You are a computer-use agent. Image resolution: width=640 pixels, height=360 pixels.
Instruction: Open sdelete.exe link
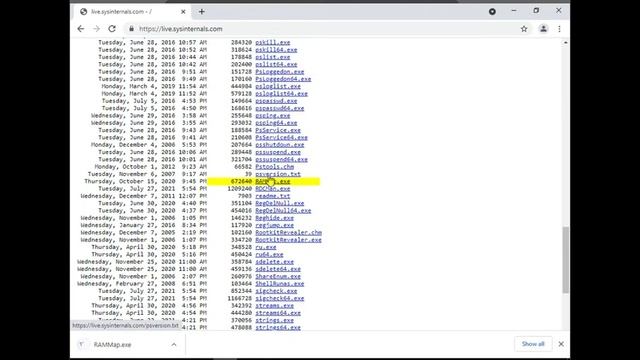tap(275, 262)
